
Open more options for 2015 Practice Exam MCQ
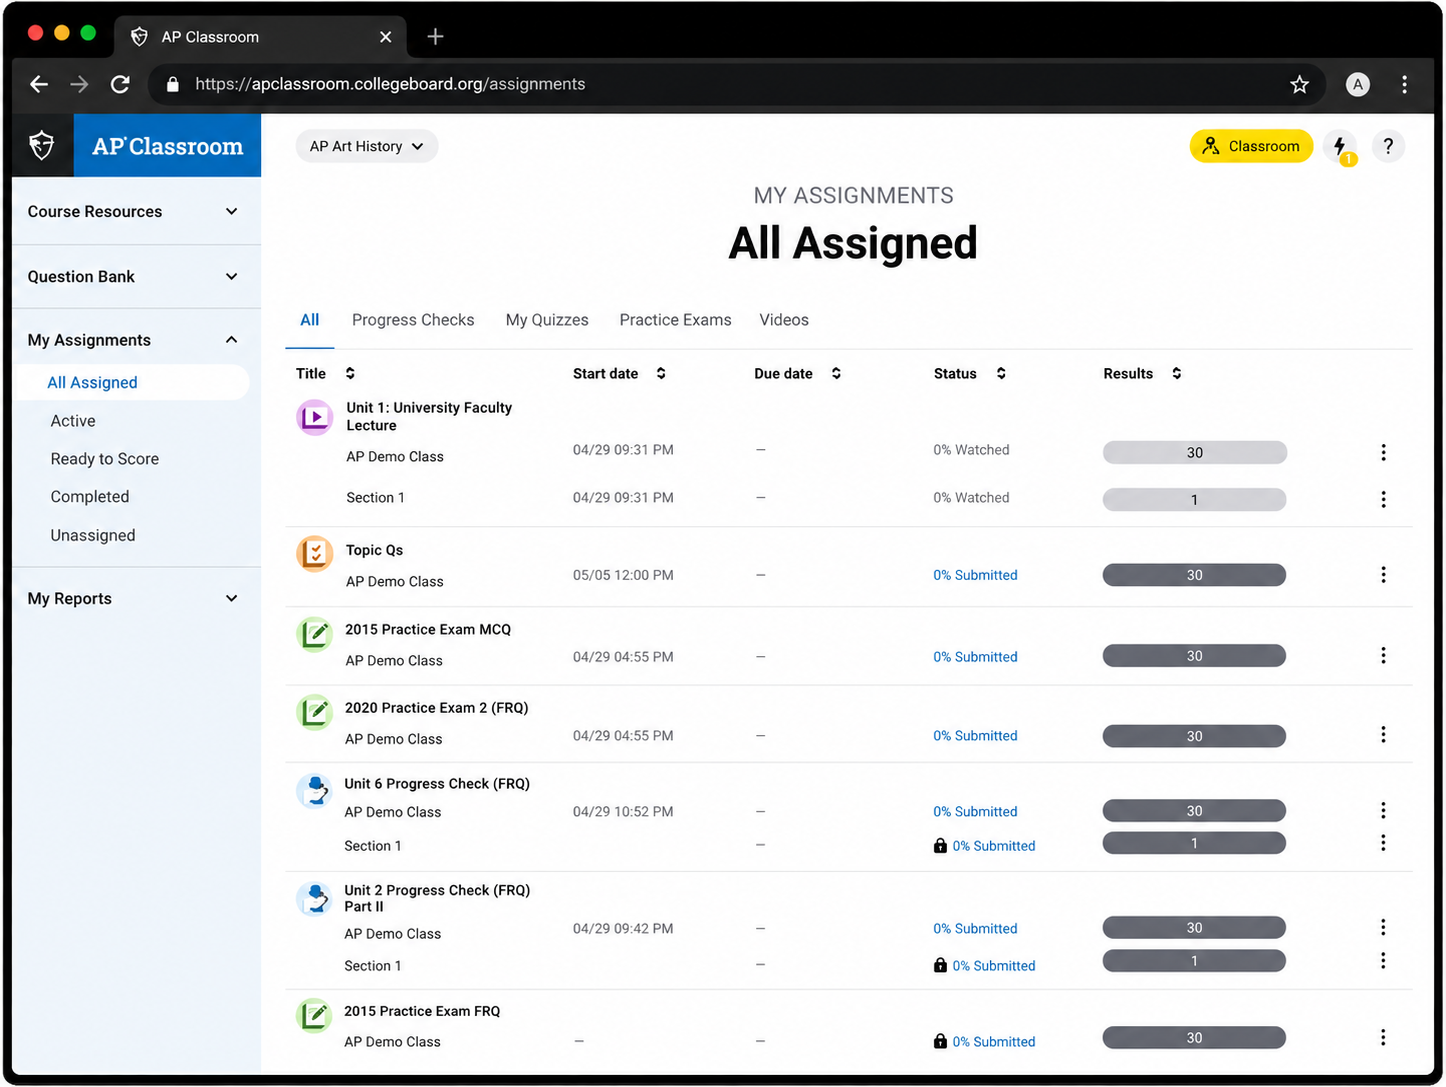(1383, 655)
